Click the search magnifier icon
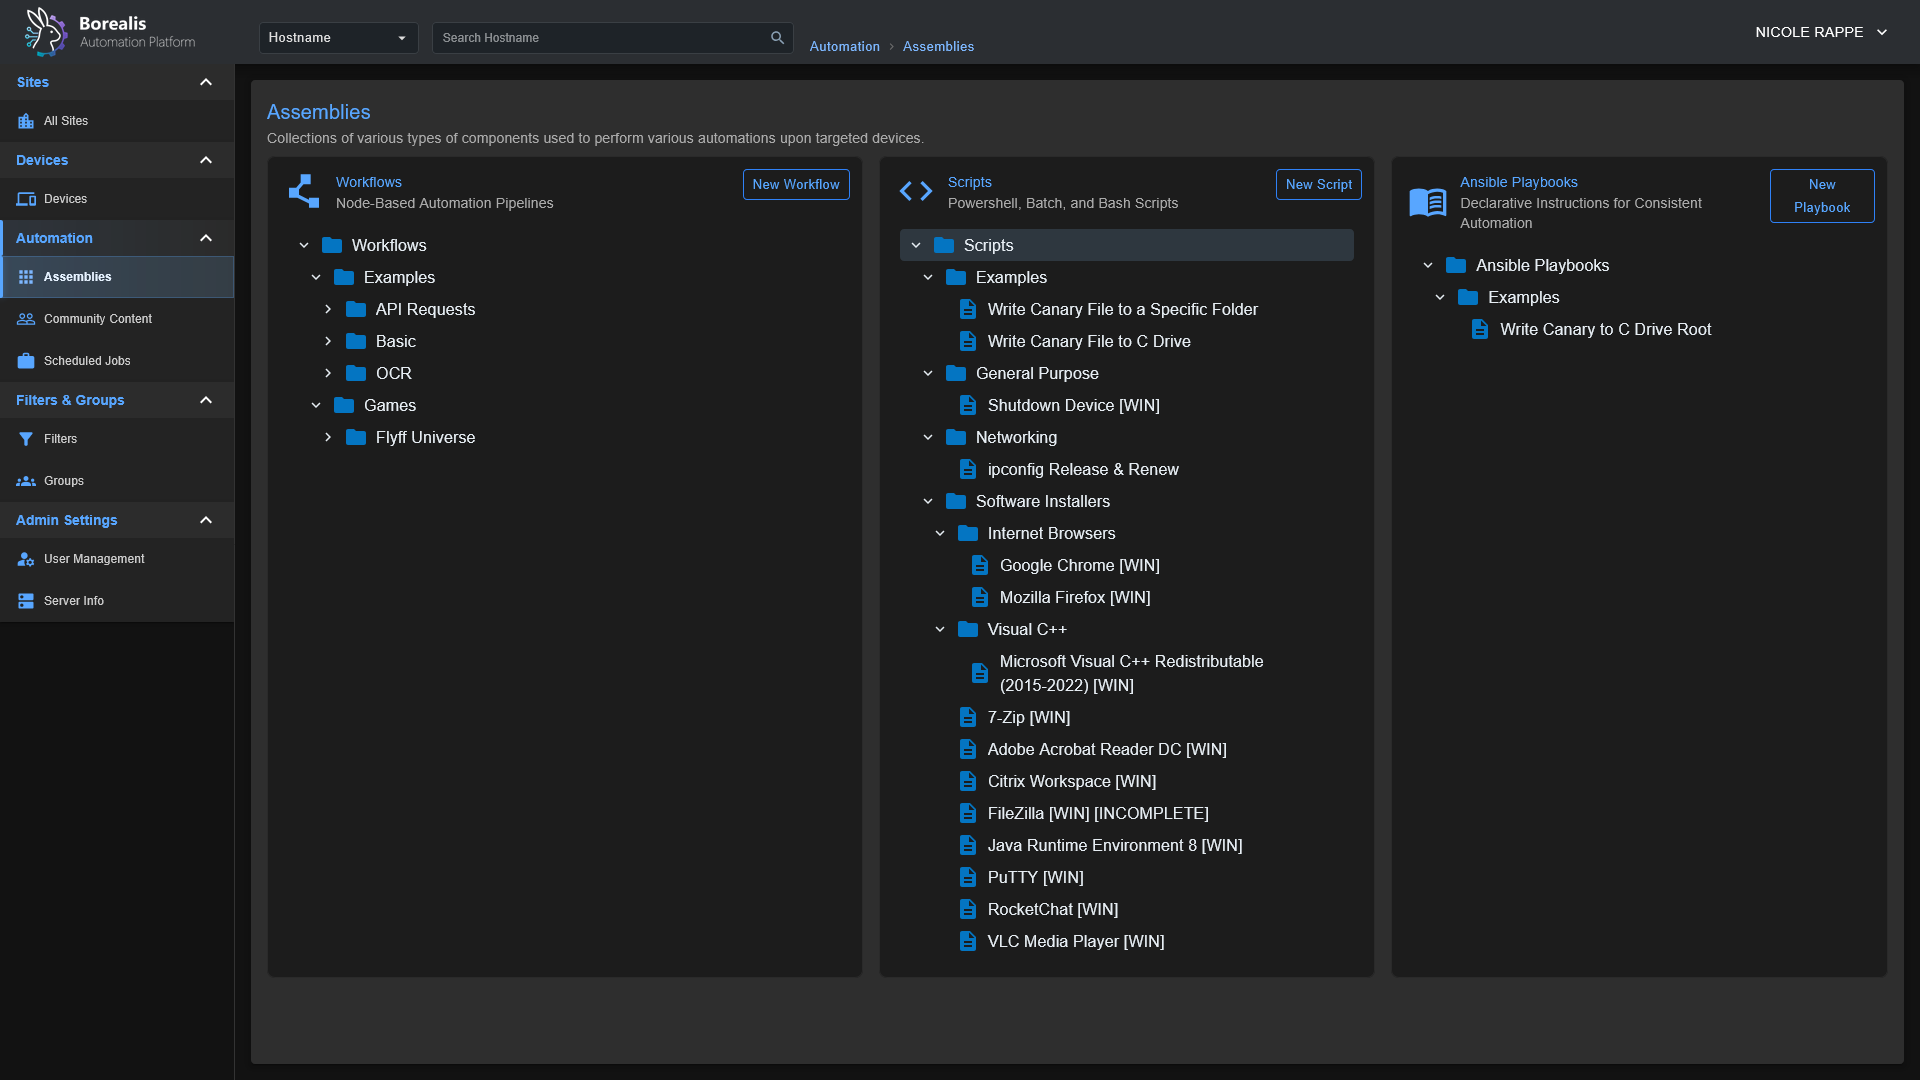Image resolution: width=1920 pixels, height=1080 pixels. point(777,38)
